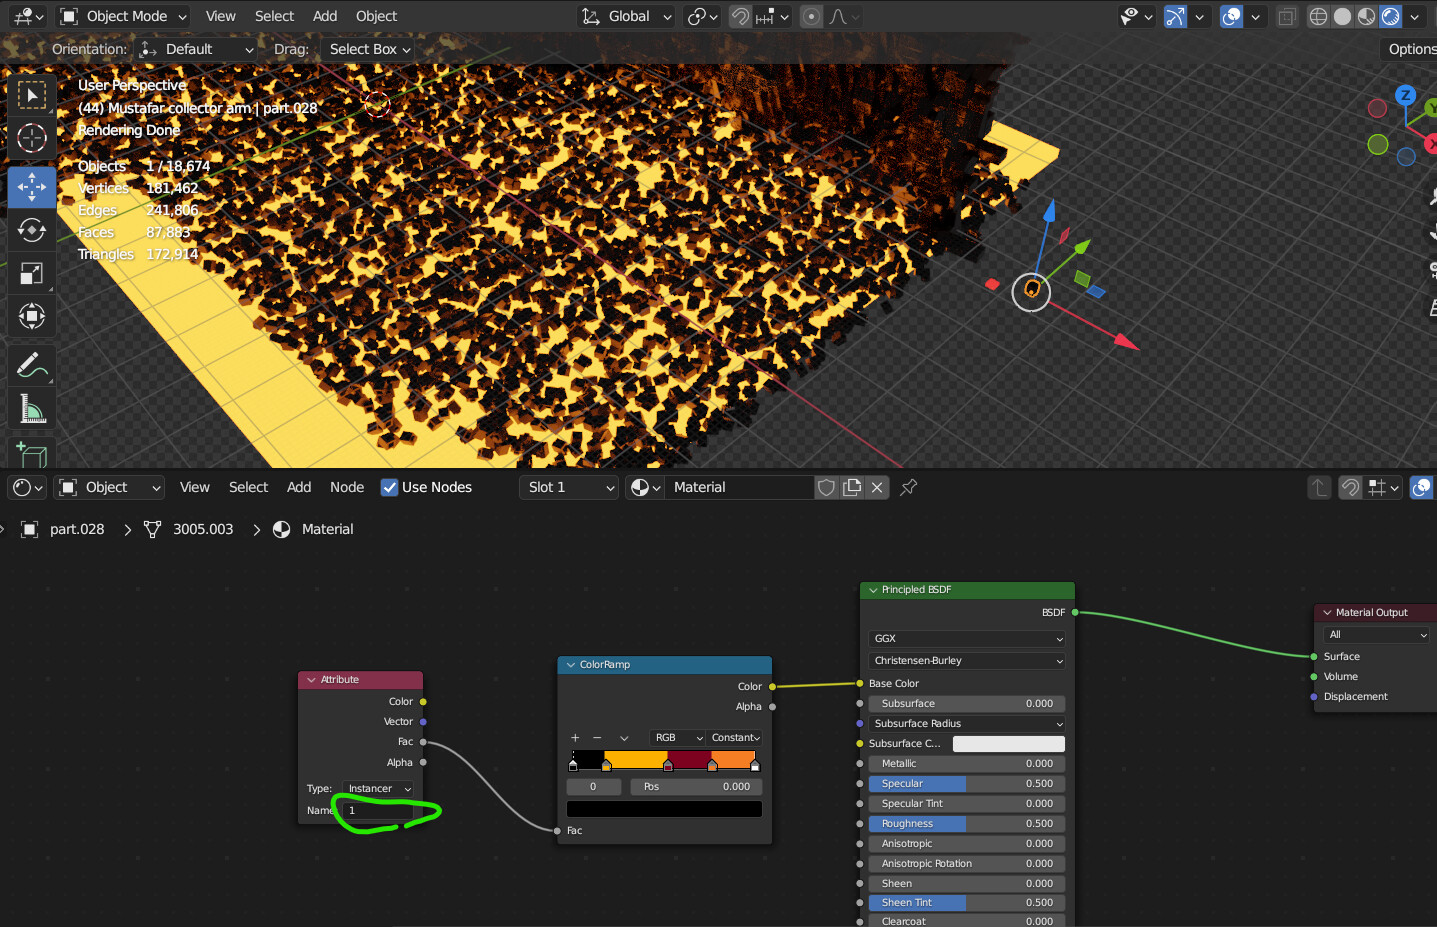
Task: Click the Options button
Action: [x=1410, y=49]
